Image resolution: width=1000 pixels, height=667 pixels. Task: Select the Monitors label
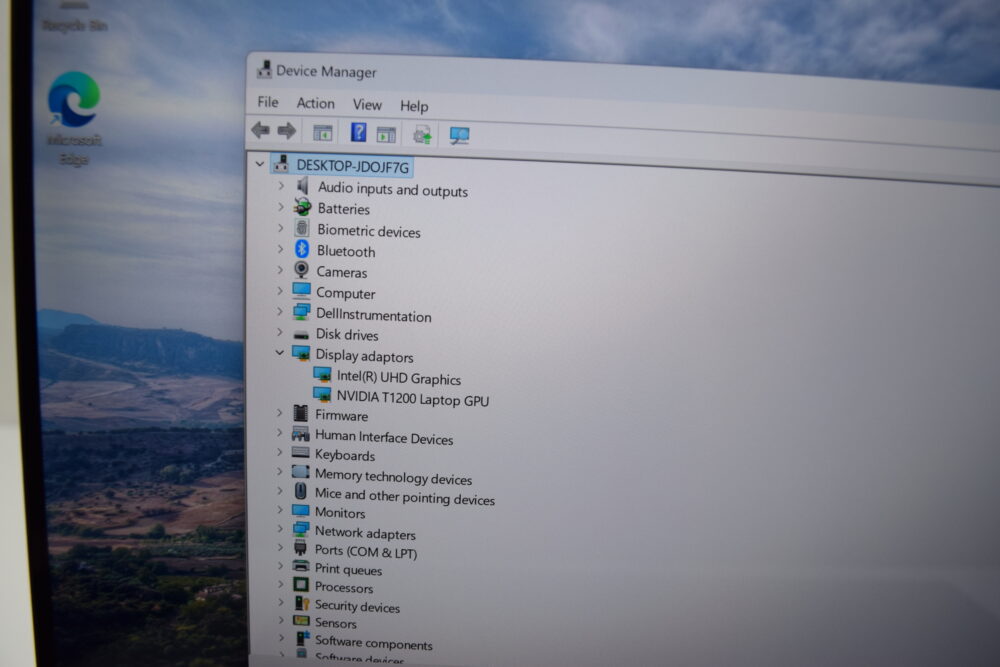point(340,512)
